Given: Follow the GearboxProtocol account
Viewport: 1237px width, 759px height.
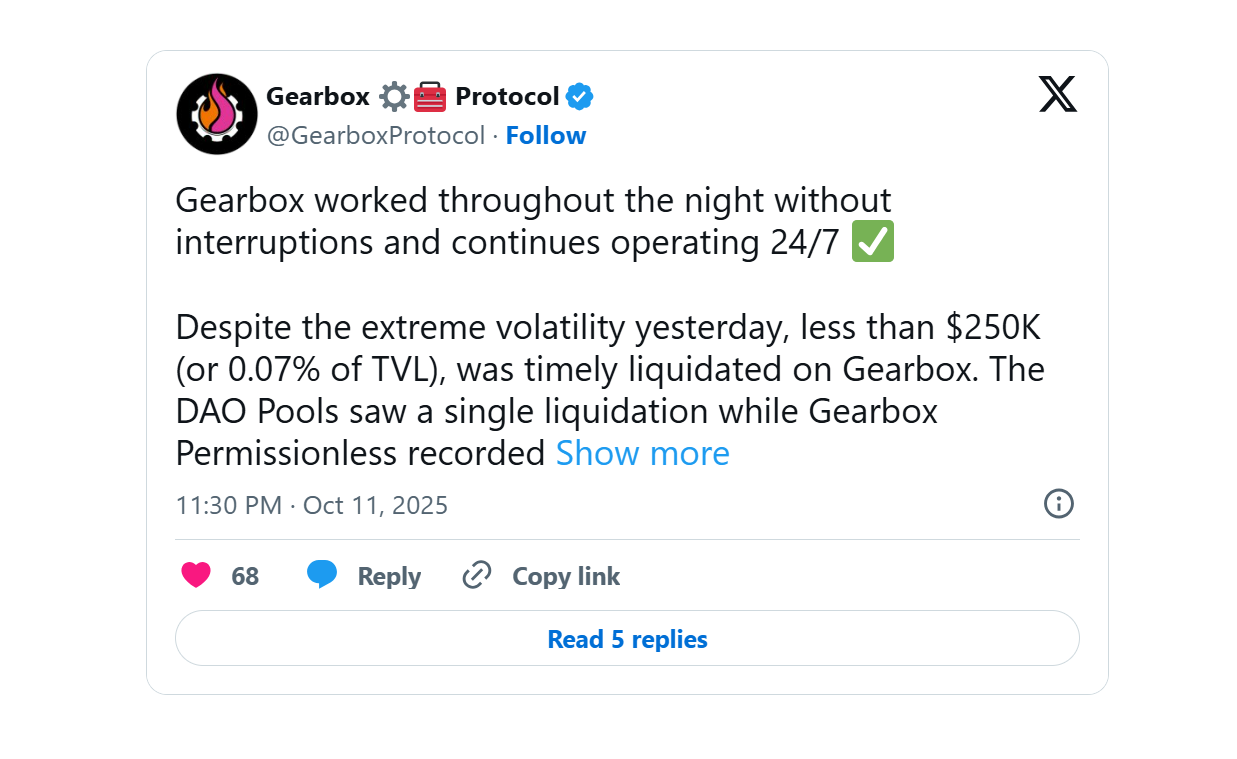Looking at the screenshot, I should click(x=546, y=135).
